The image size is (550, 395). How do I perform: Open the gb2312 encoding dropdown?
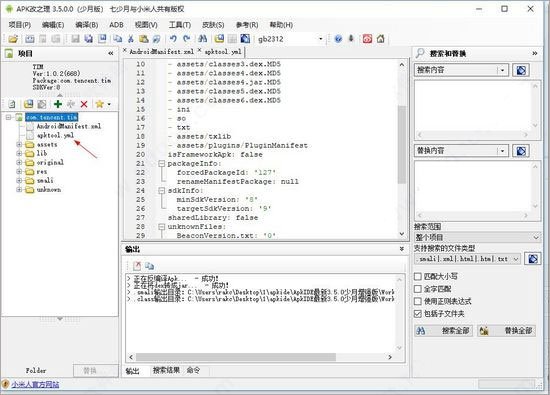point(320,39)
